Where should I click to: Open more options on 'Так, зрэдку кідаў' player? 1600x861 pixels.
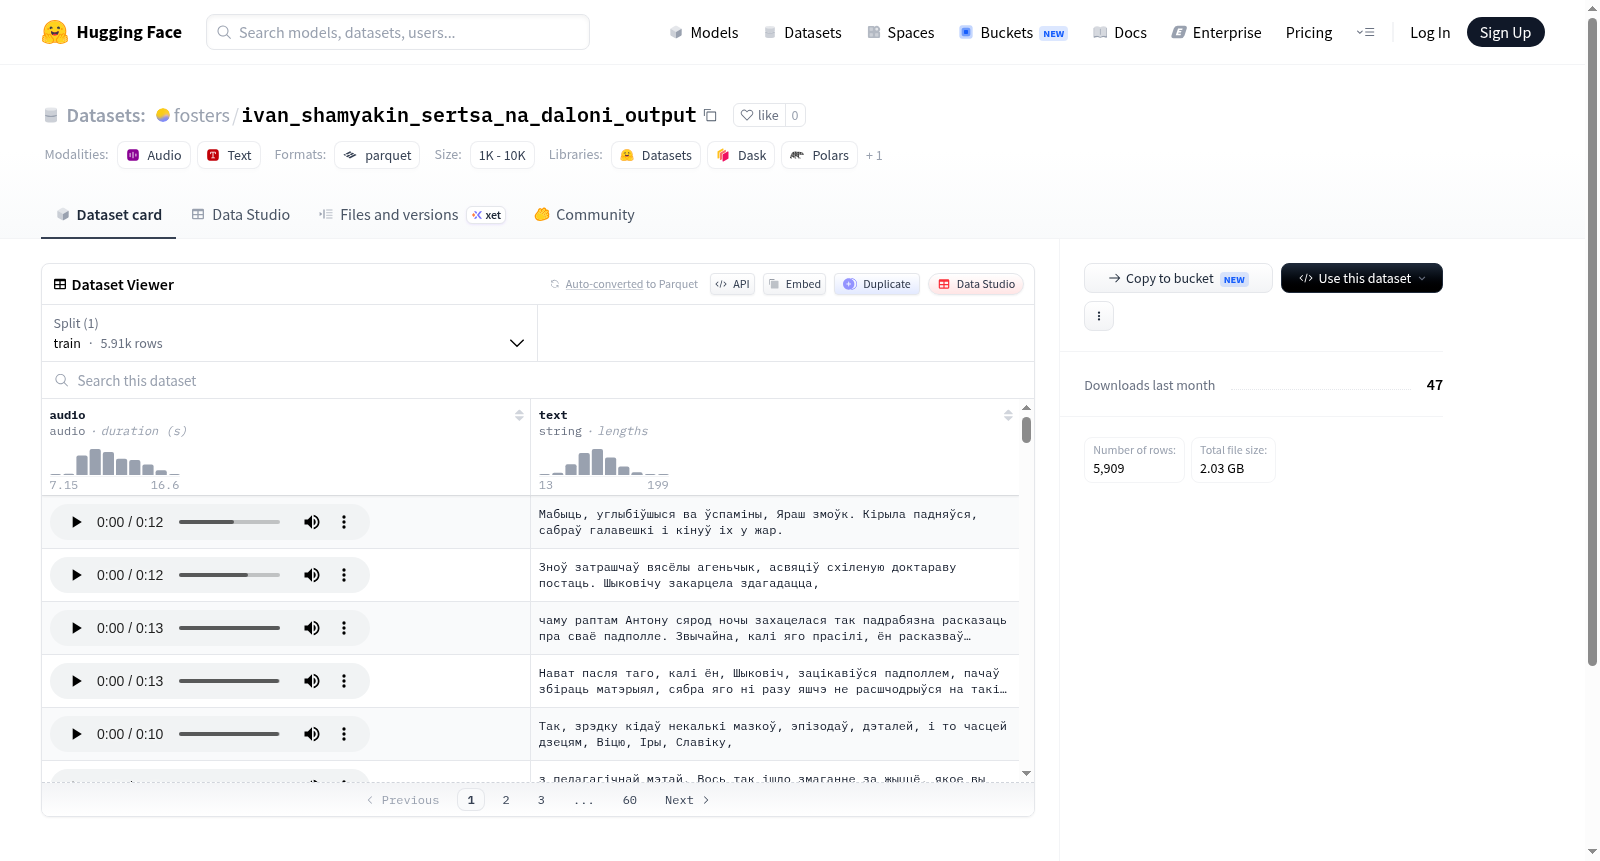click(x=344, y=734)
